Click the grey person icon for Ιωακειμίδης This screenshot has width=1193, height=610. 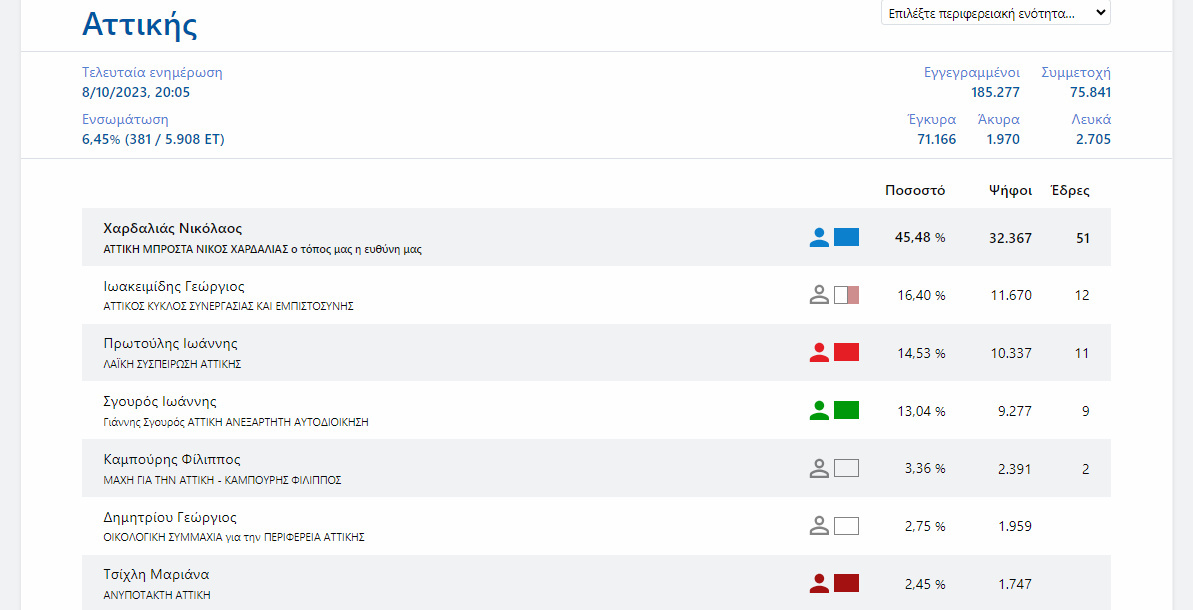point(819,295)
